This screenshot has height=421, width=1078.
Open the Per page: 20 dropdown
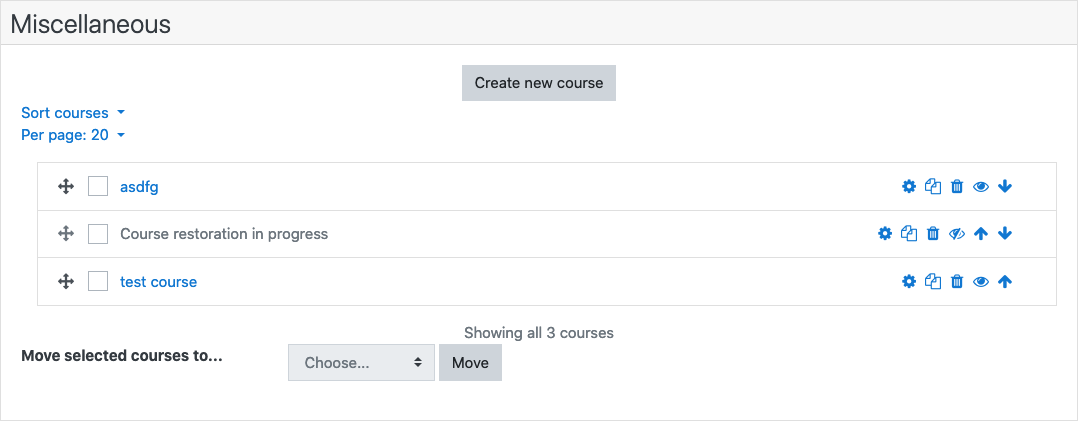[73, 135]
